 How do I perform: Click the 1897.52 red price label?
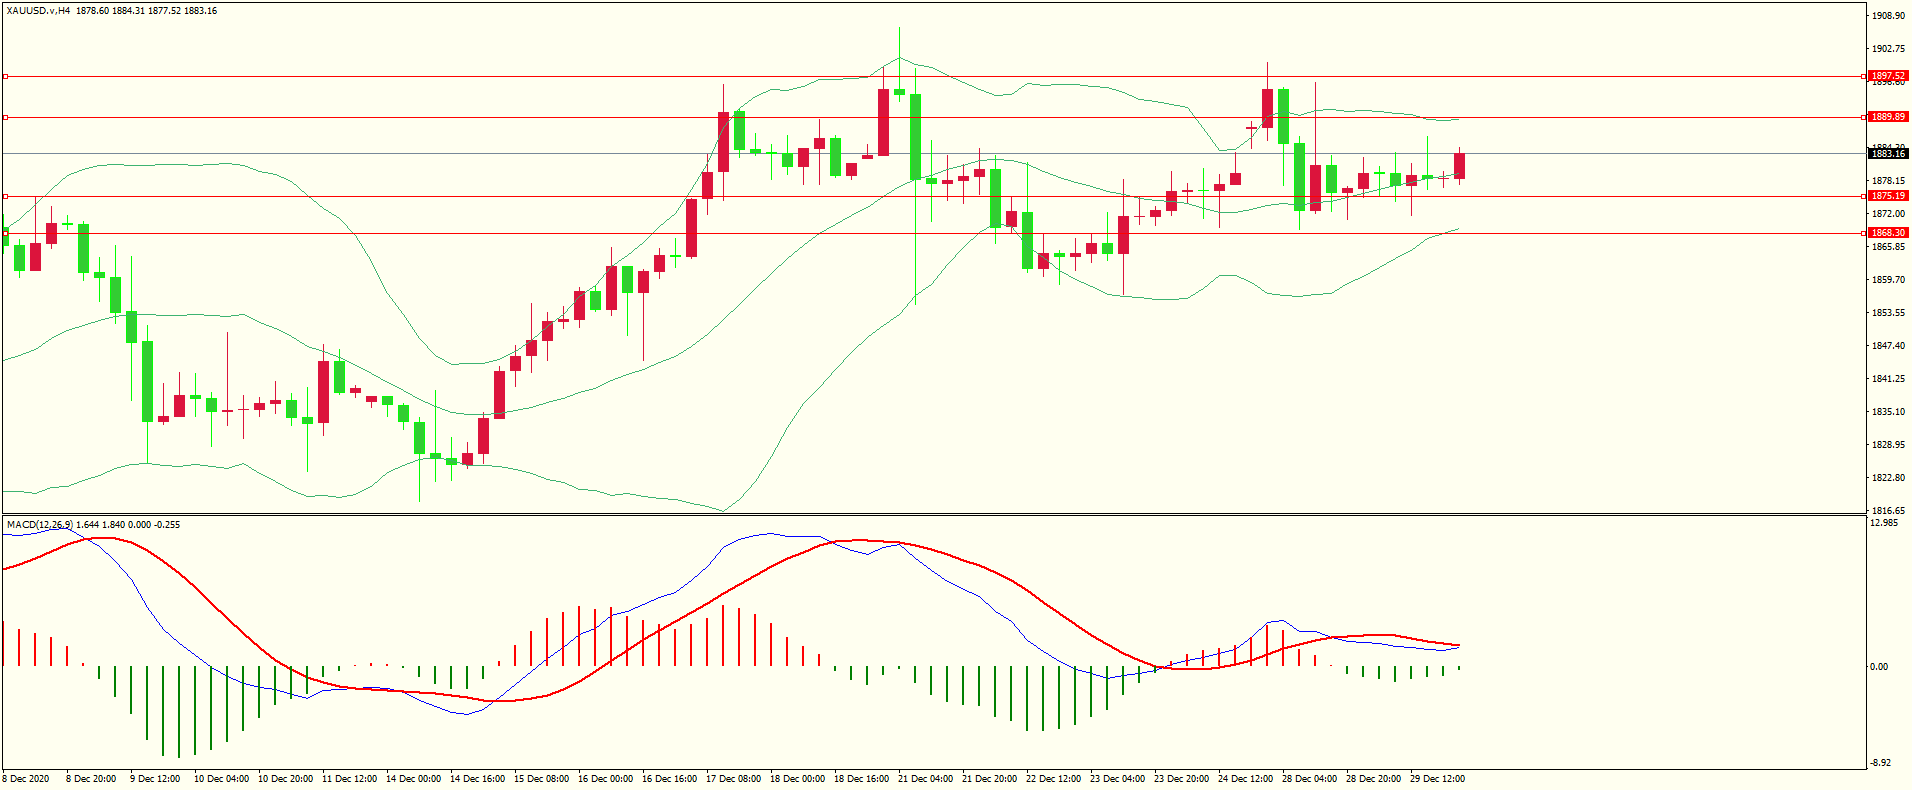1888,76
